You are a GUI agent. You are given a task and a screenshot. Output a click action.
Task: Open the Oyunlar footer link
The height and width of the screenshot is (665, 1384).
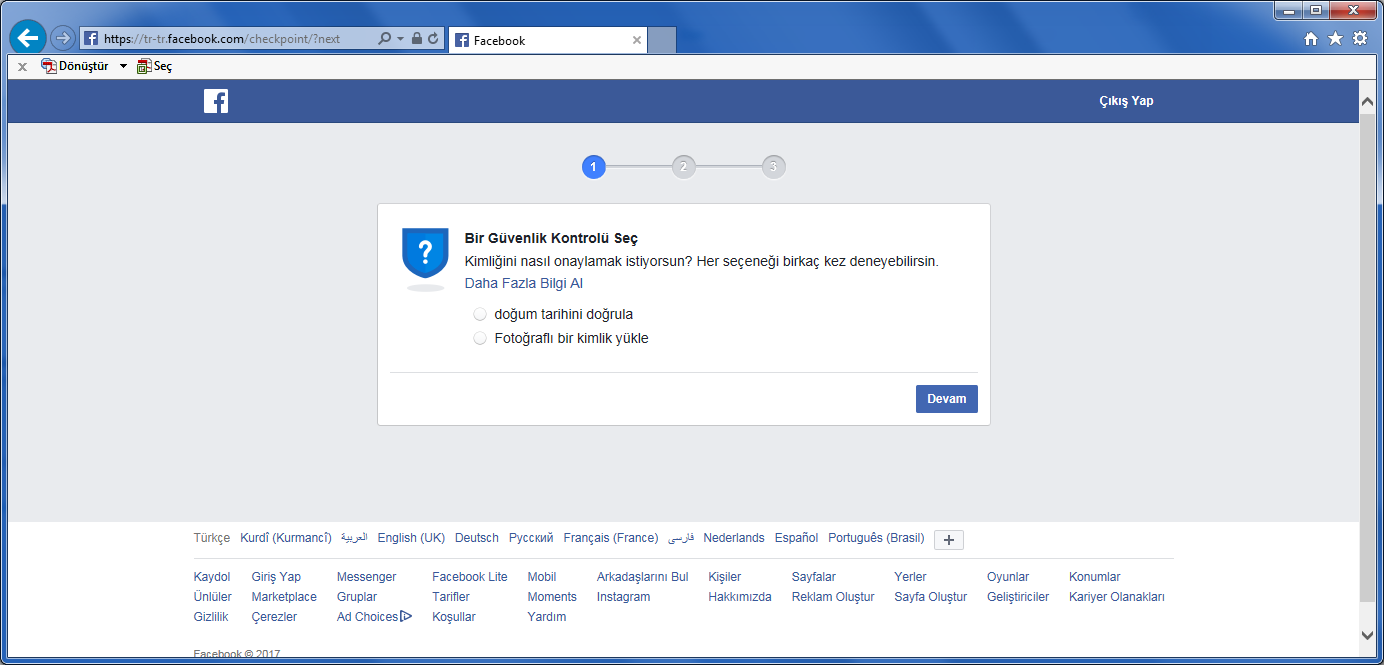point(1008,577)
